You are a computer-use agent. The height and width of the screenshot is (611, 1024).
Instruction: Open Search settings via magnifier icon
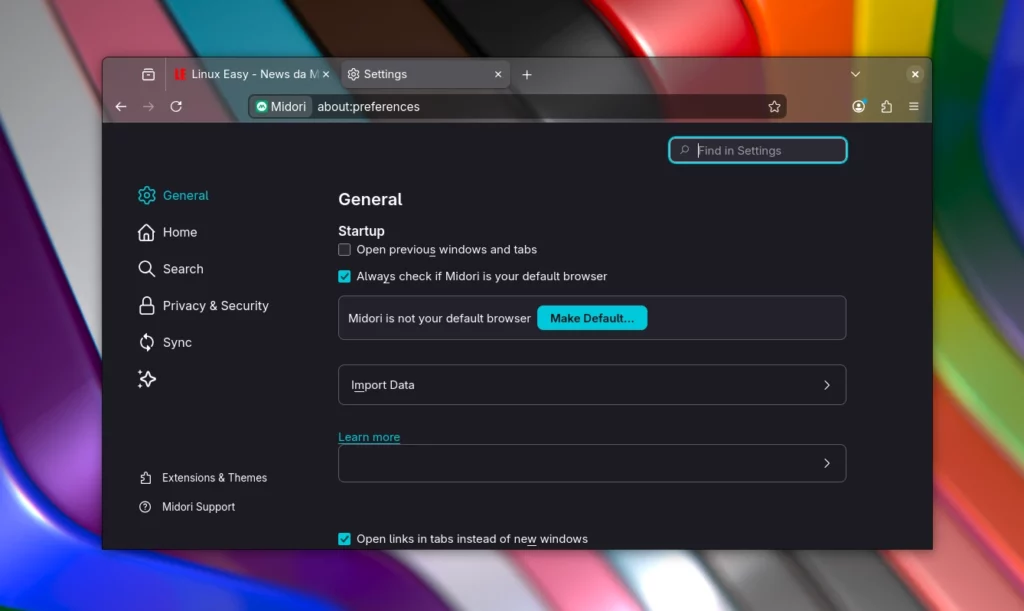(146, 268)
